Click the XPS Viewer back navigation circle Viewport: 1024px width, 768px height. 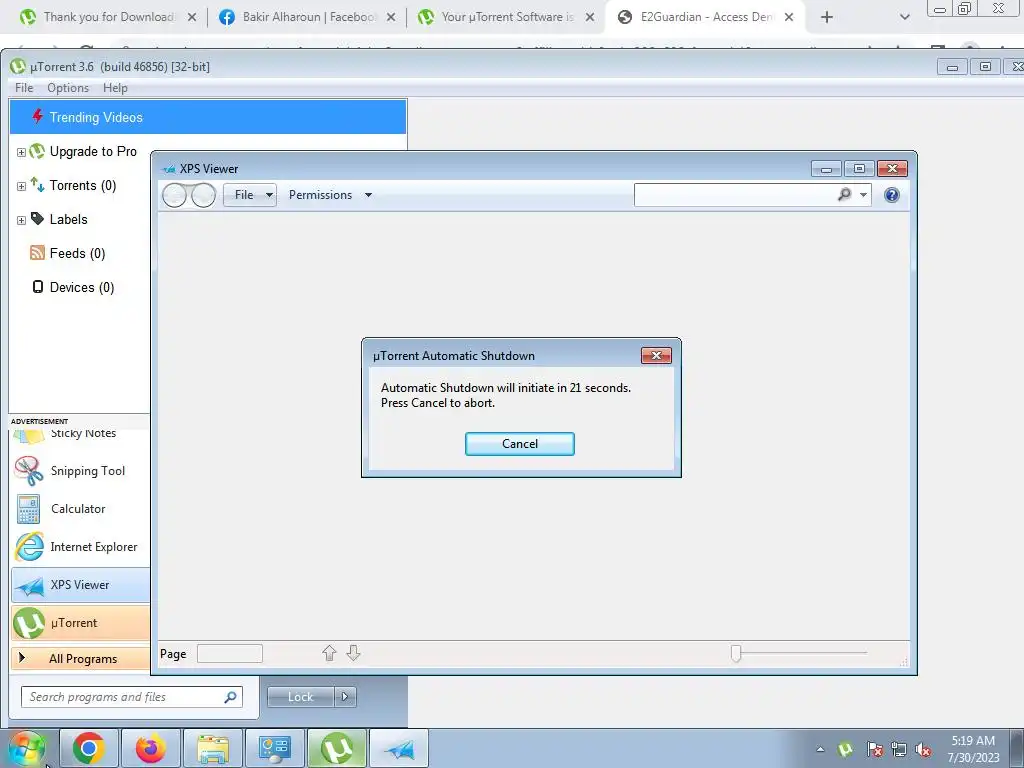[x=174, y=195]
